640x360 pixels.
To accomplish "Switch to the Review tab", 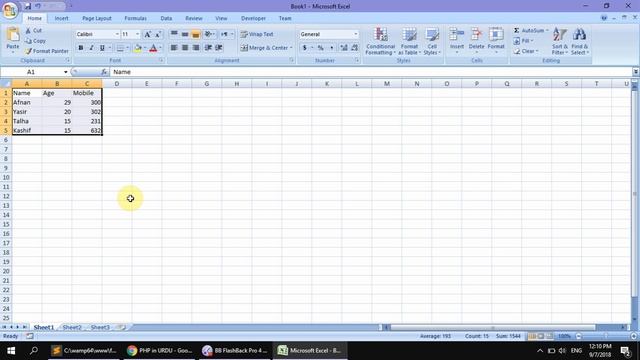I will [x=194, y=18].
